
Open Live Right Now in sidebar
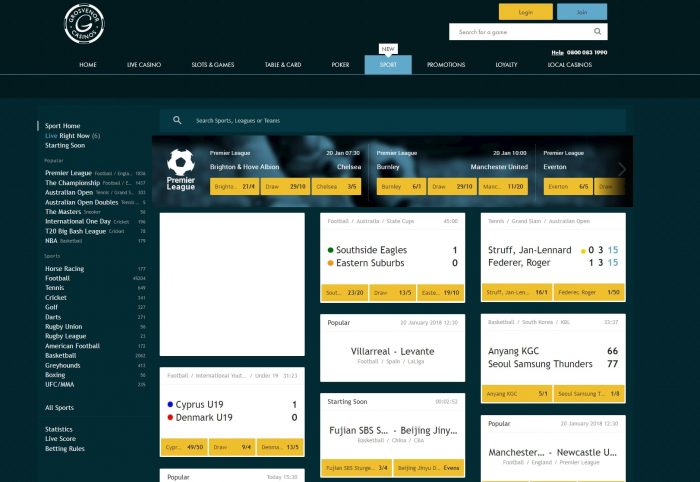(72, 136)
